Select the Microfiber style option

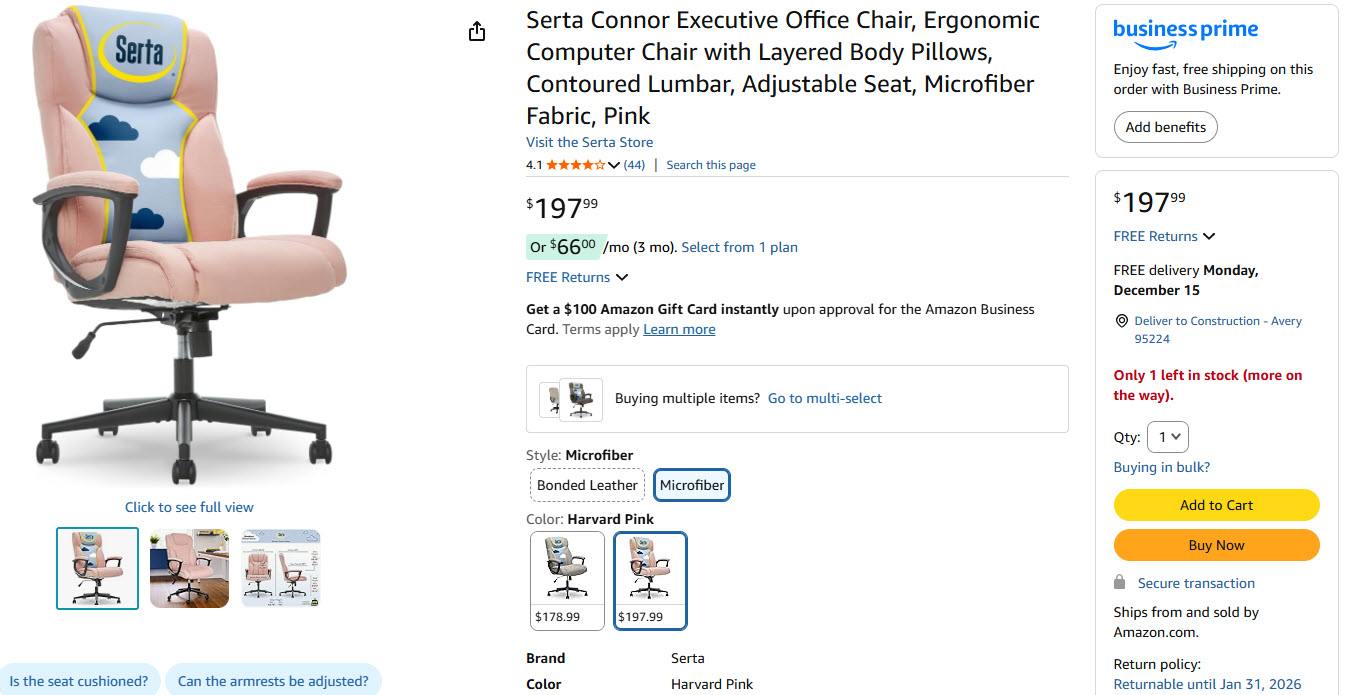tap(692, 485)
